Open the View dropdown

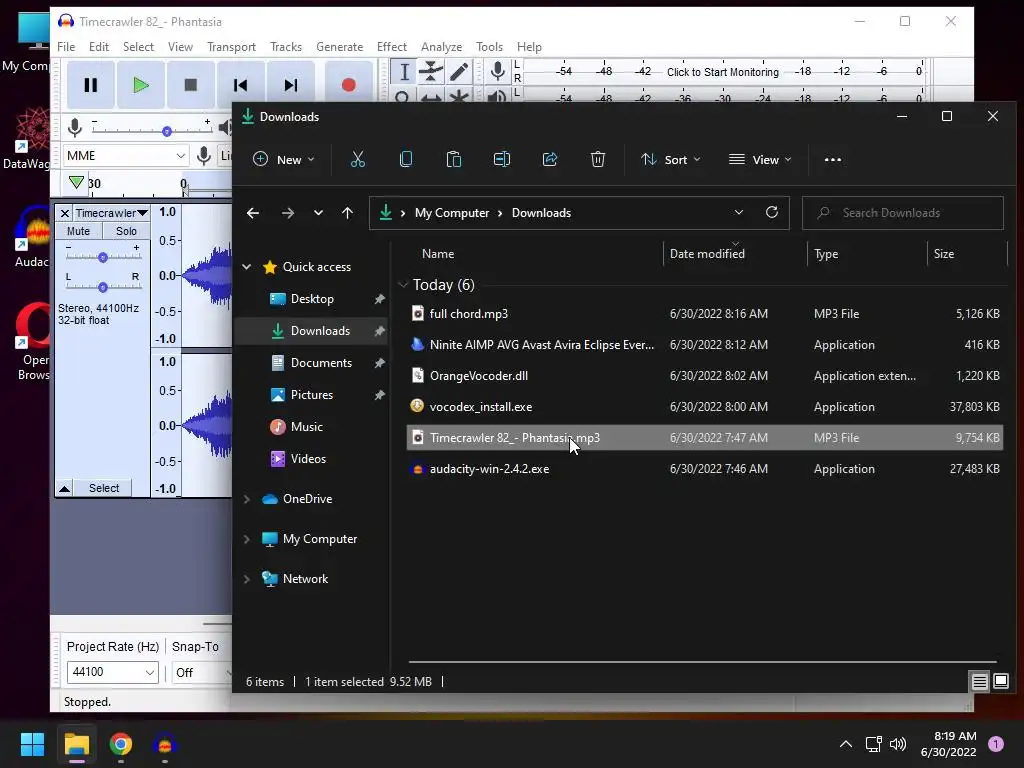(x=760, y=159)
